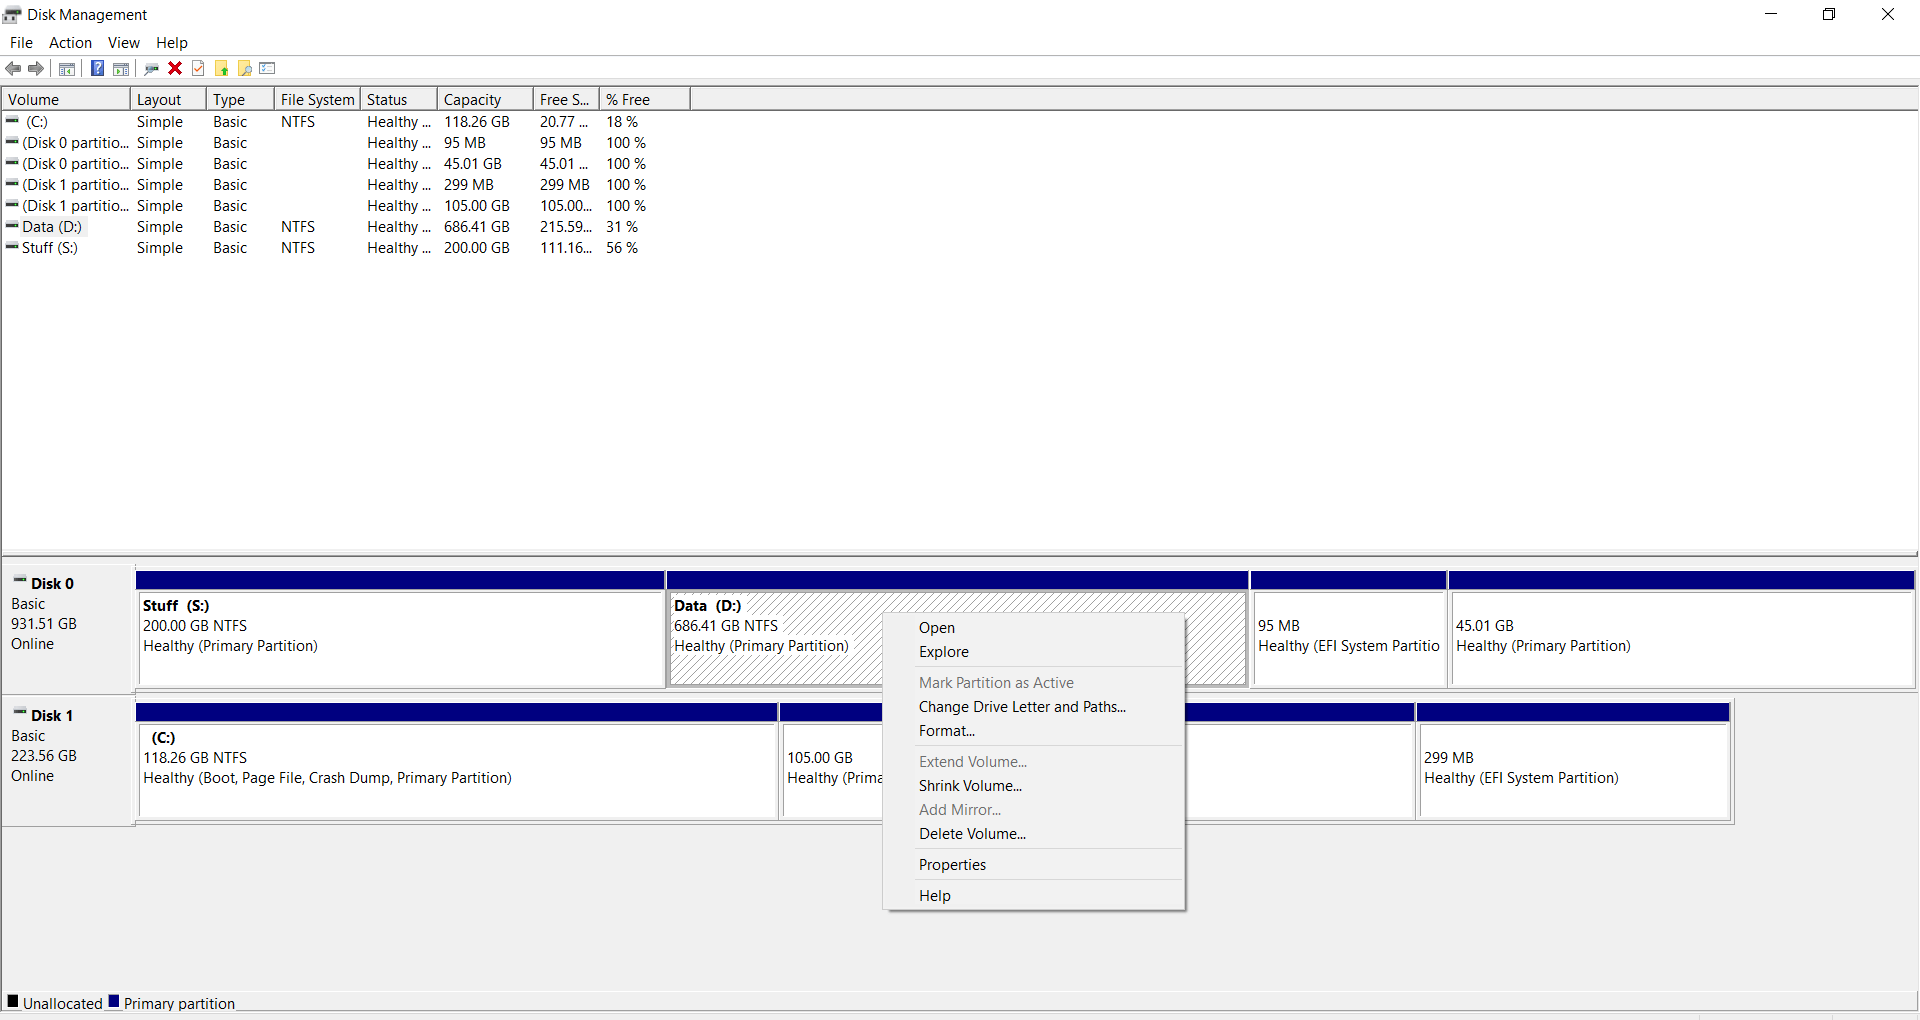Click the blue Help question mark toolbar icon
Screen dimensions: 1920x1020
(x=97, y=68)
